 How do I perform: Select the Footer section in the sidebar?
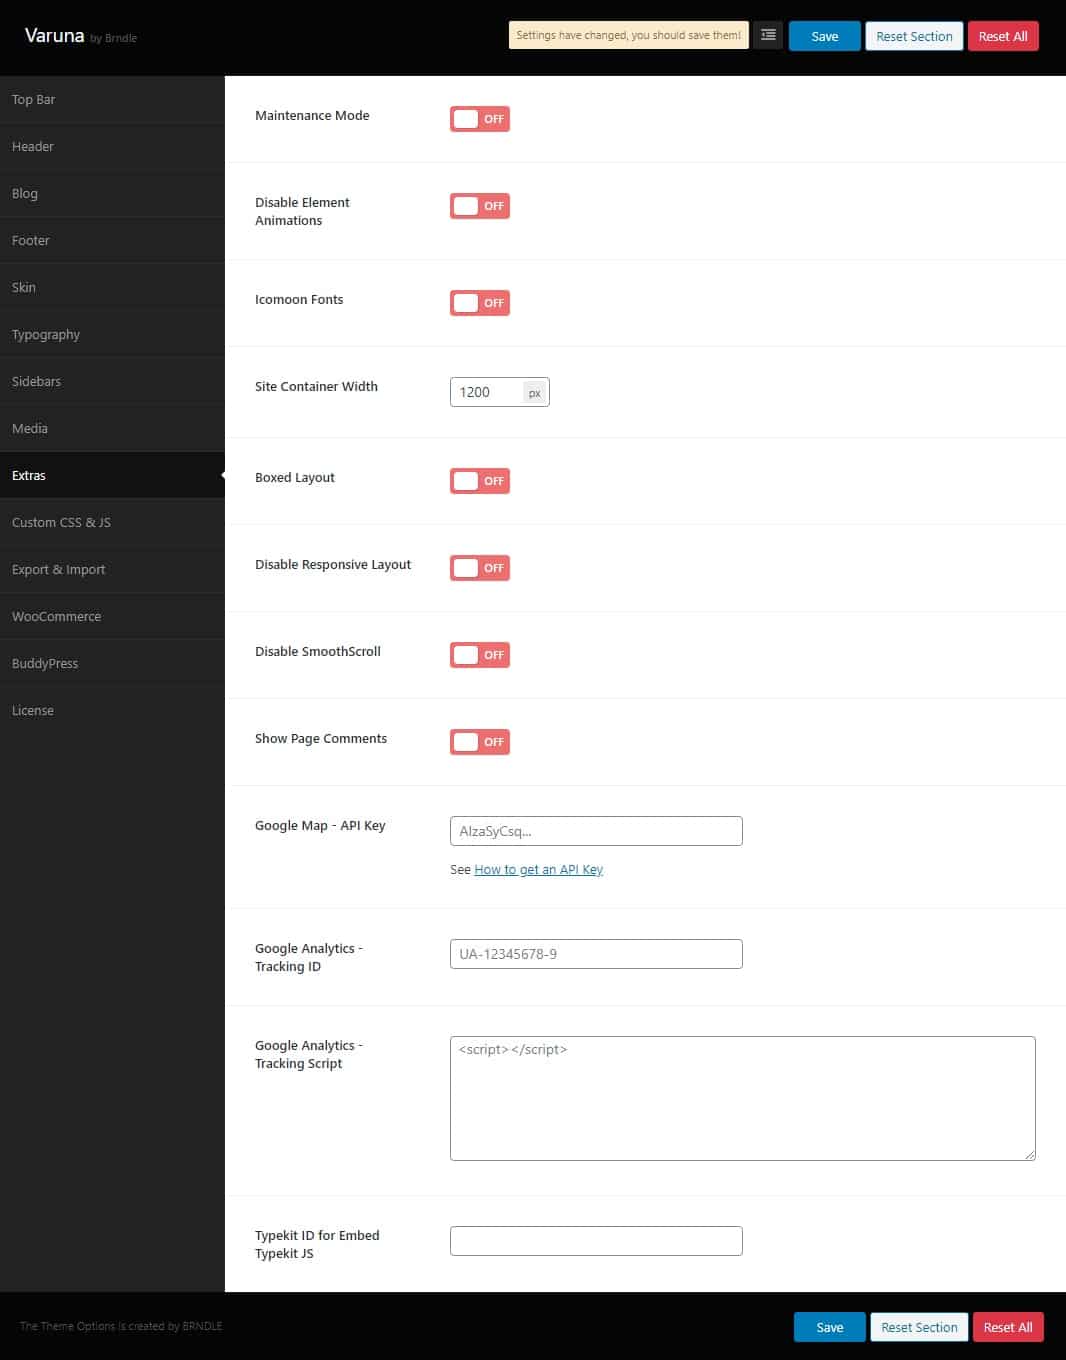pos(112,241)
